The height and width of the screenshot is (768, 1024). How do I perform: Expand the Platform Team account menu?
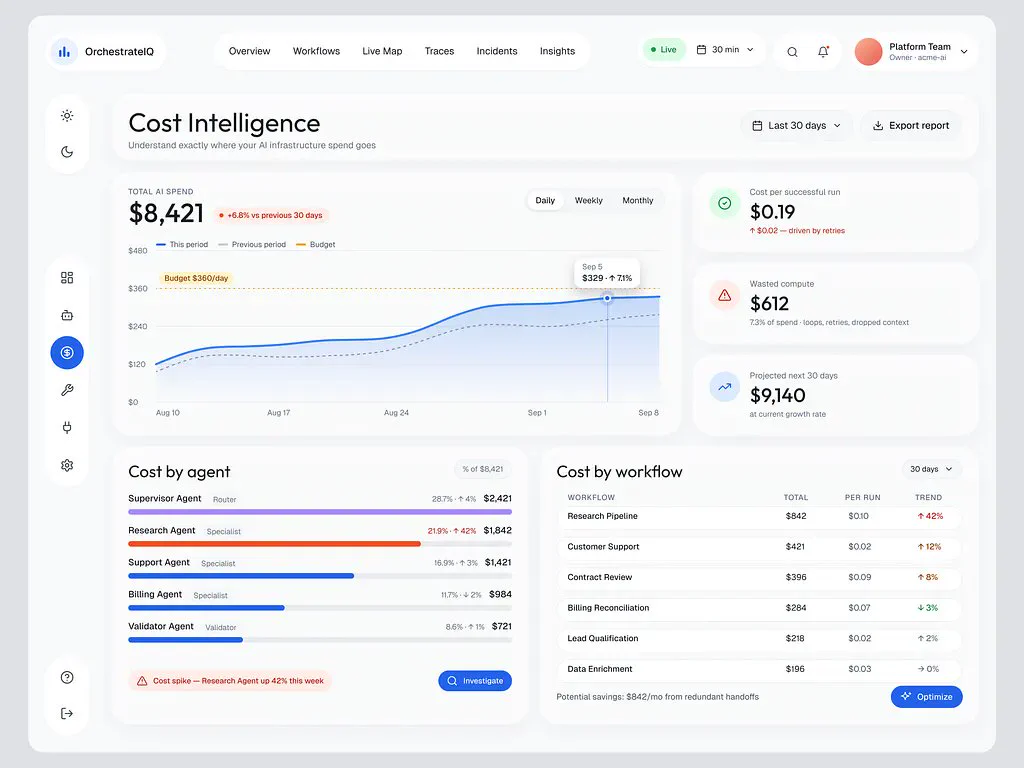point(964,52)
